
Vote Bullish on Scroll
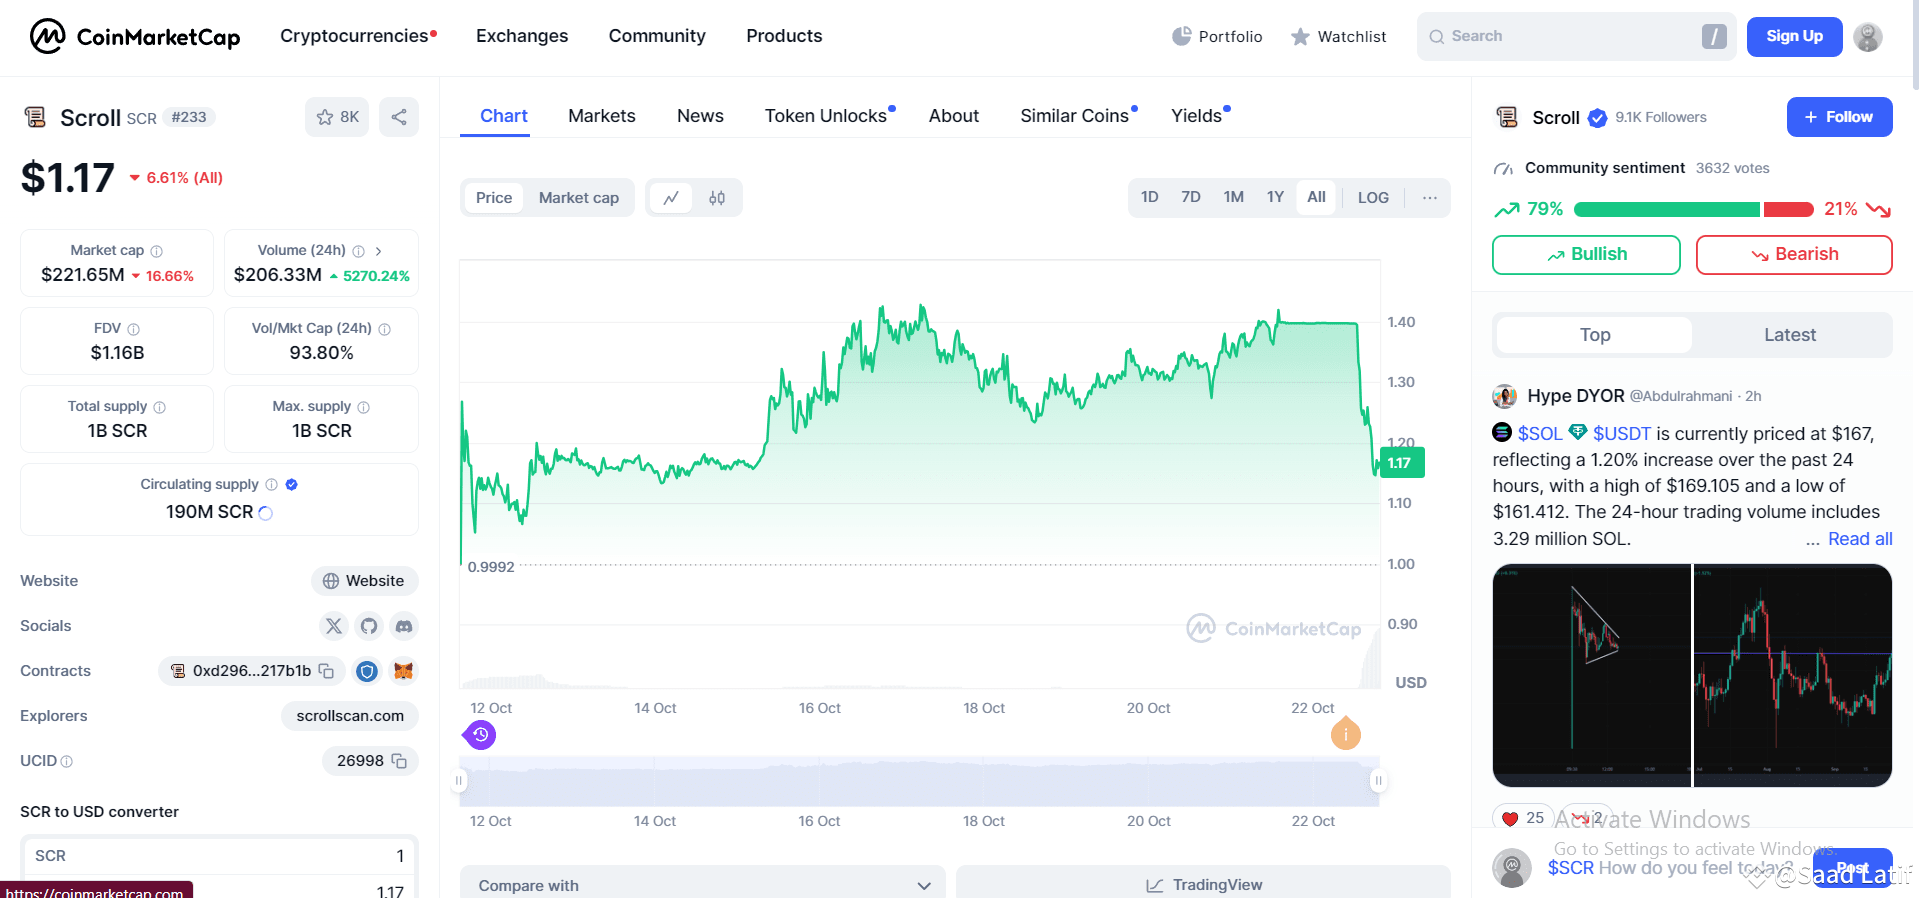point(1586,255)
